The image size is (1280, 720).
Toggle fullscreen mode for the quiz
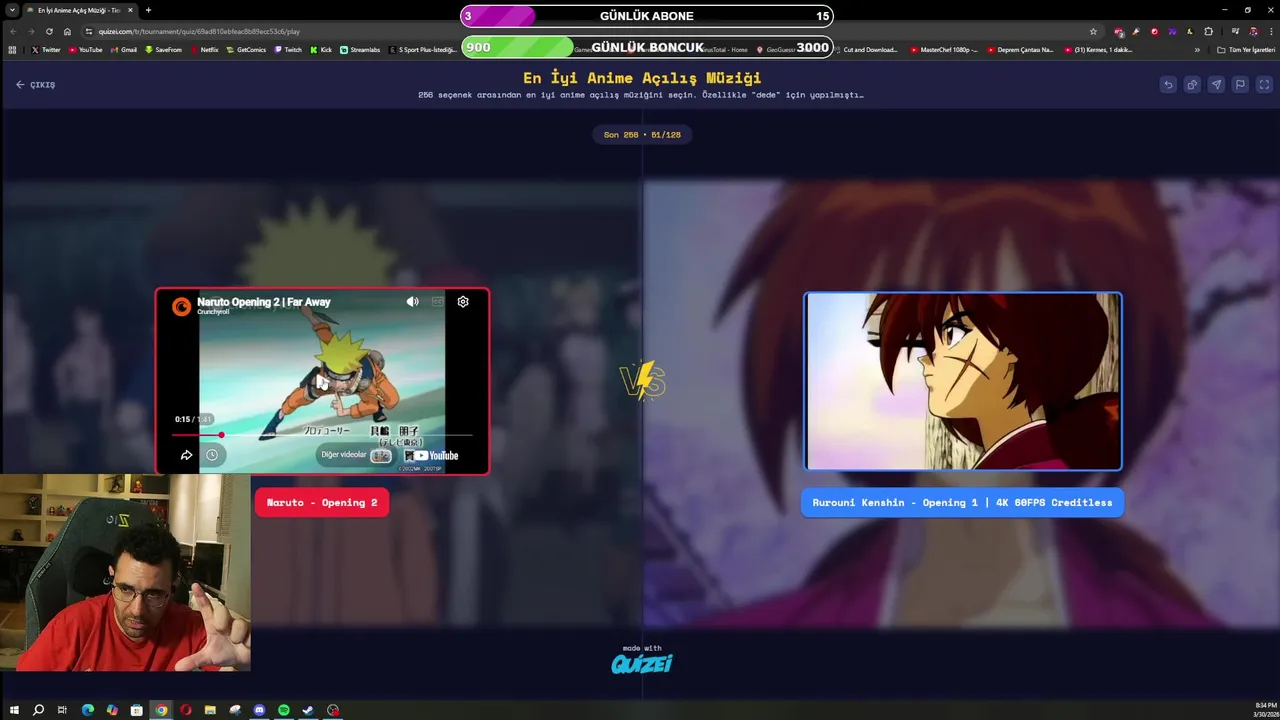(x=1264, y=85)
